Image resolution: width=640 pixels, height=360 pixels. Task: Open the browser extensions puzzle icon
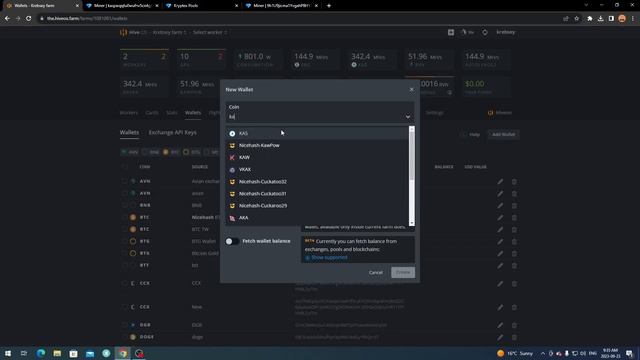point(589,18)
